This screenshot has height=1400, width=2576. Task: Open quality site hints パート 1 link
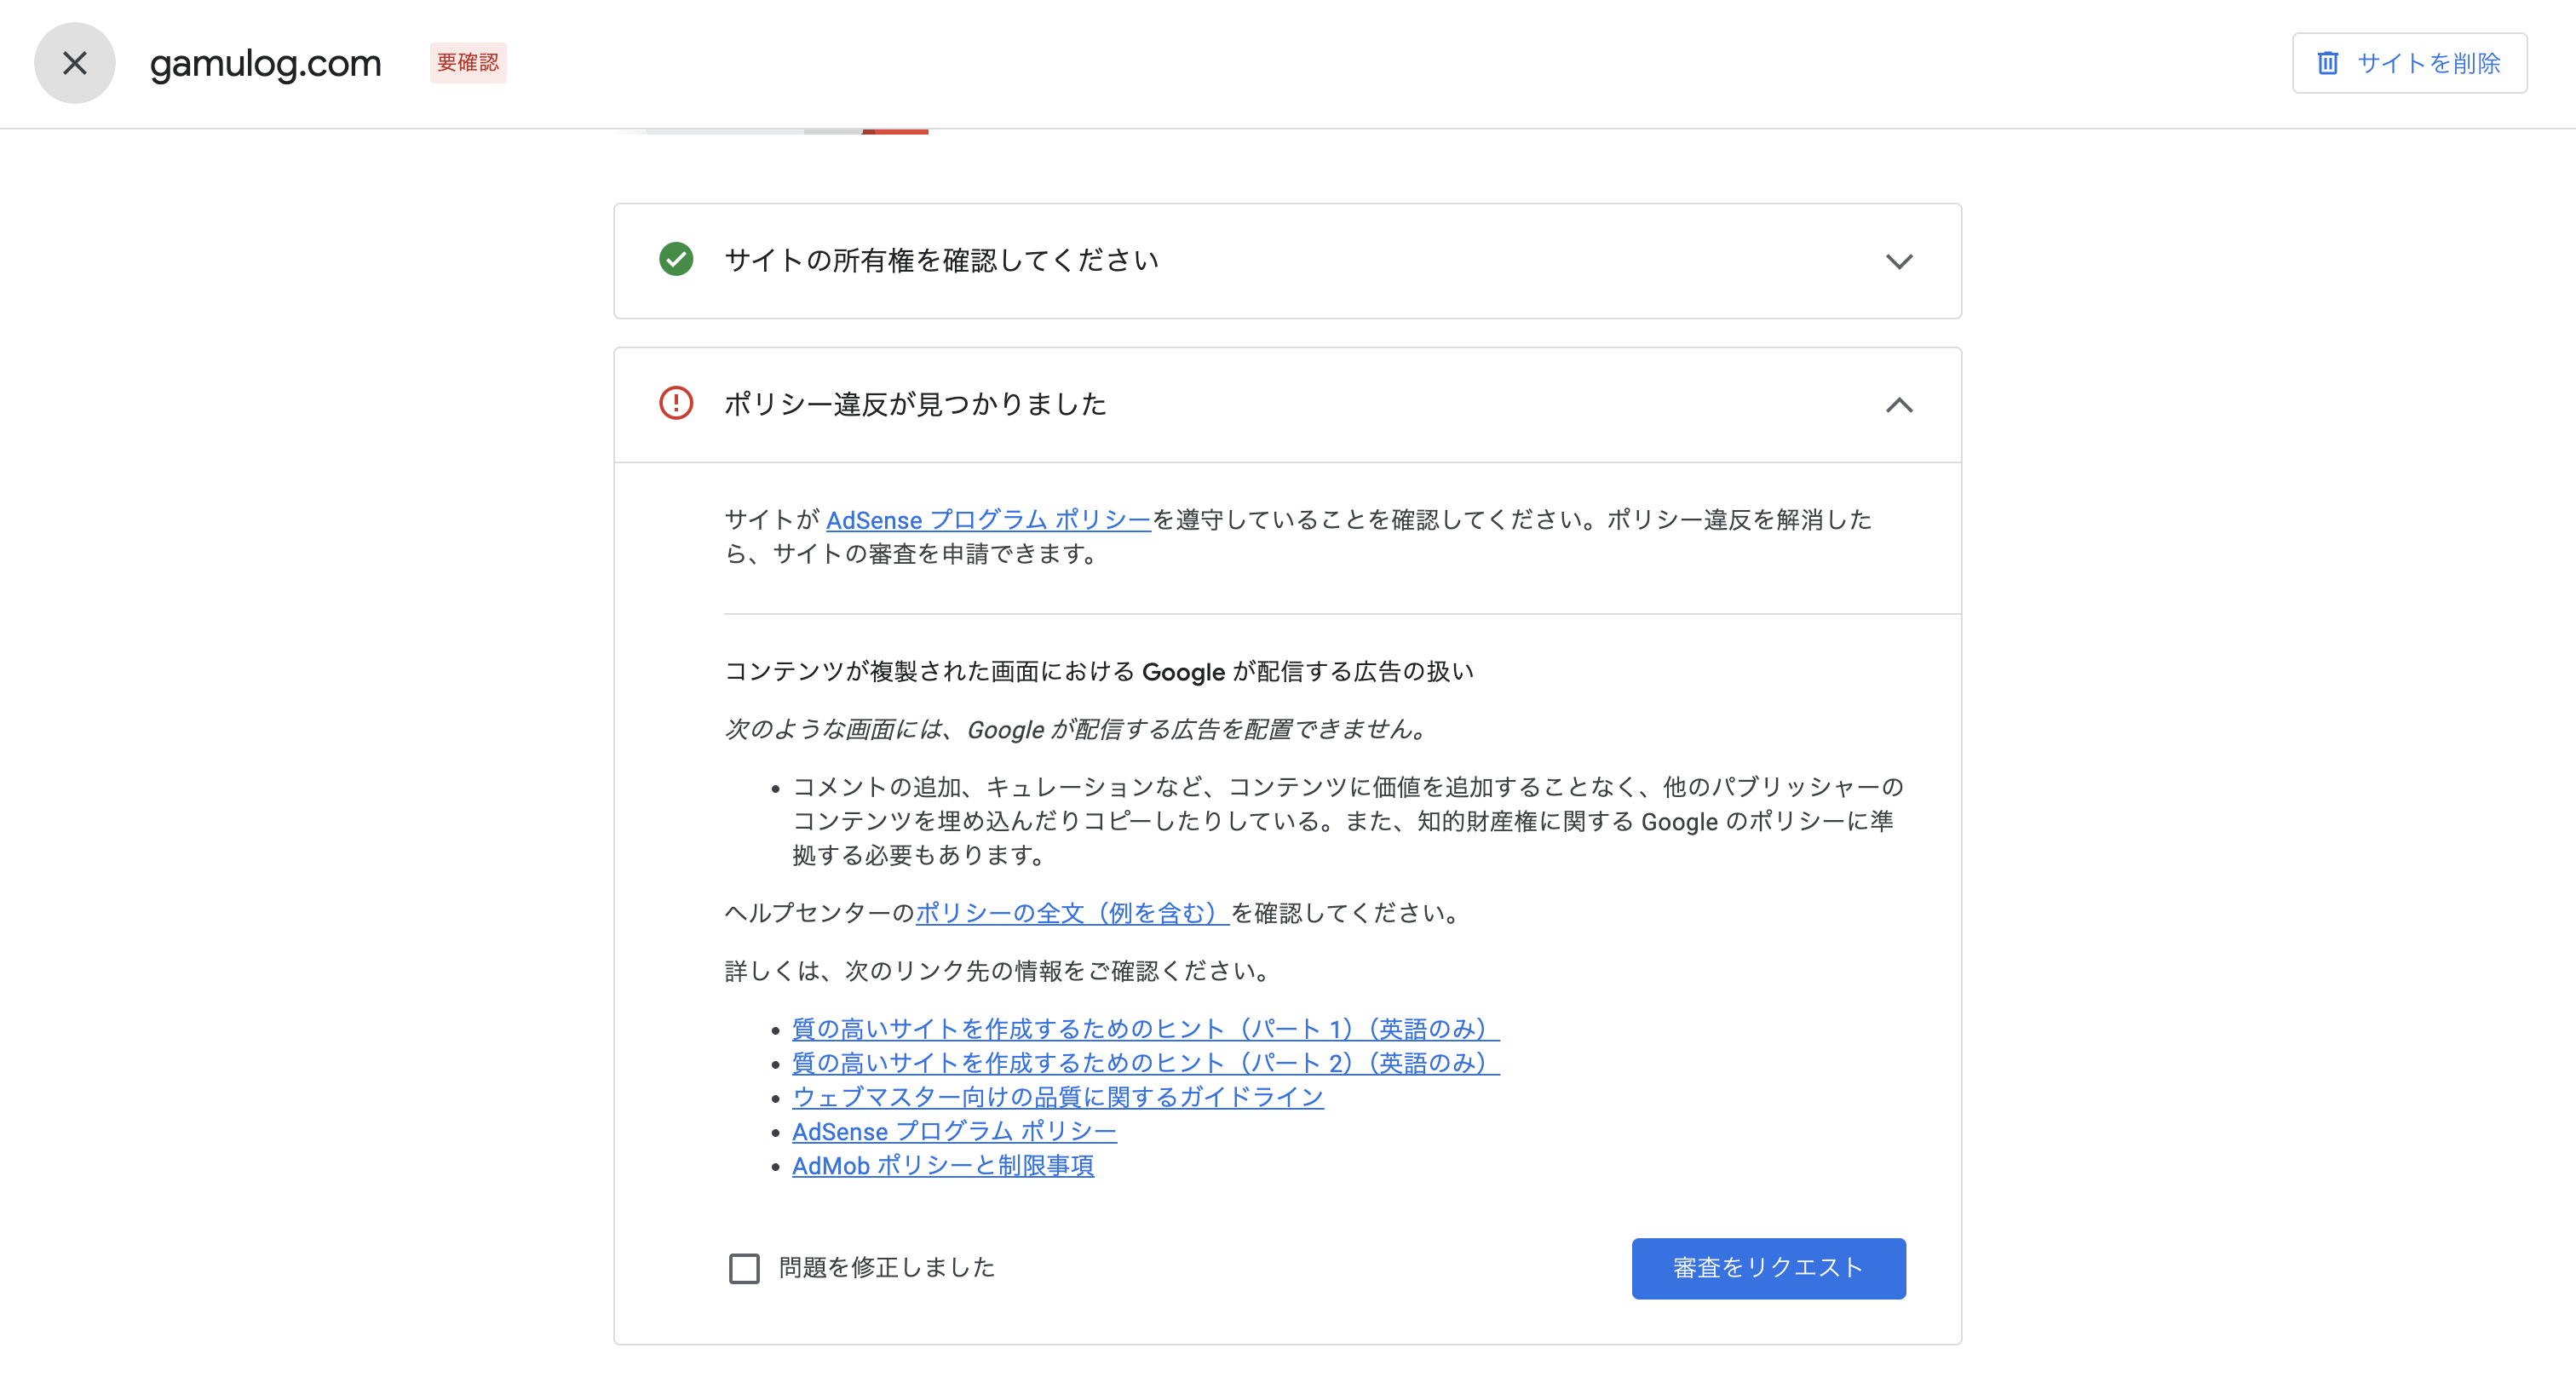click(x=1145, y=1029)
